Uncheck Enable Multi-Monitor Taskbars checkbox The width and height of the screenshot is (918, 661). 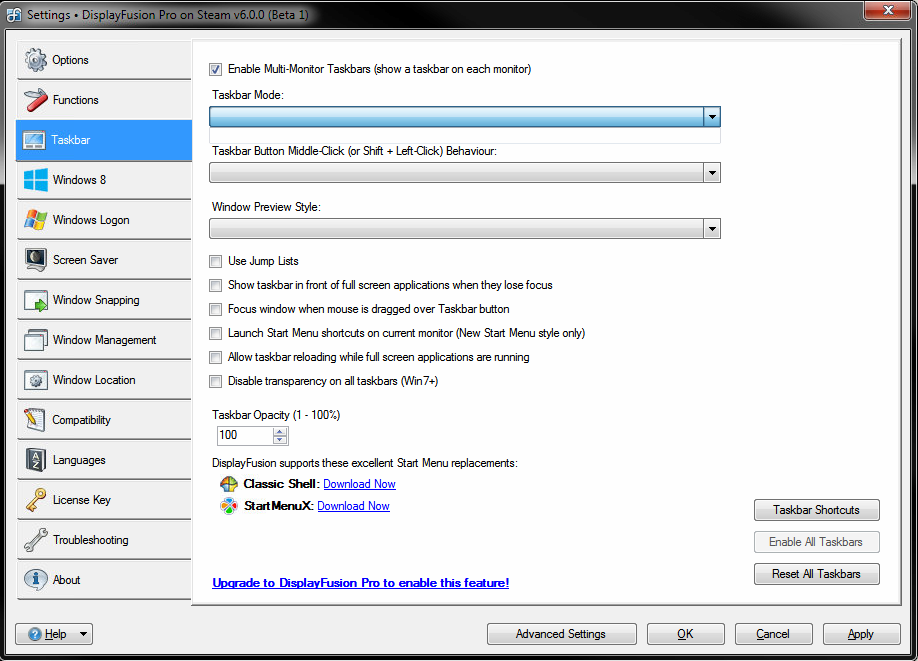[x=216, y=70]
